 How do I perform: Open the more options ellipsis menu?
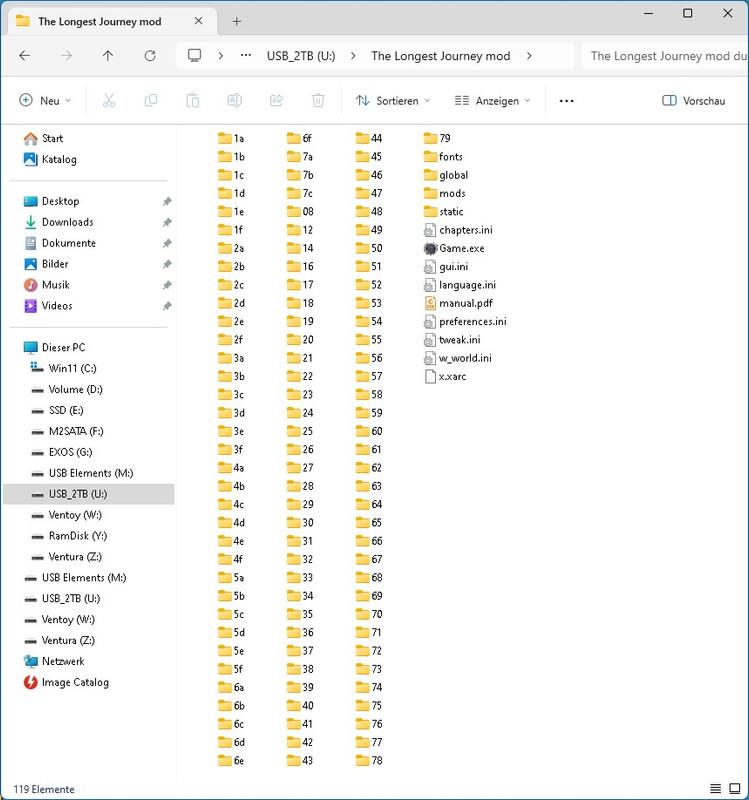pos(566,101)
